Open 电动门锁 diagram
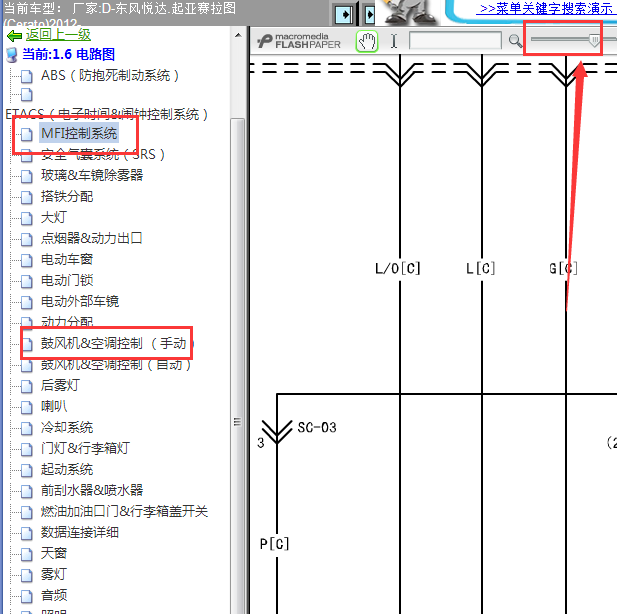Image resolution: width=617 pixels, height=614 pixels. click(67, 280)
